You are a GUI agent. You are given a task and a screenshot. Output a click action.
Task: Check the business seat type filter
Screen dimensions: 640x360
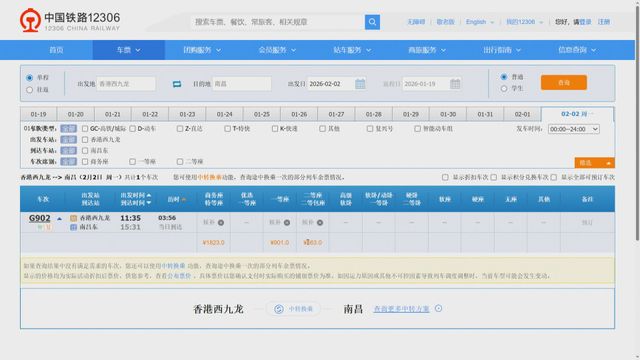click(x=85, y=162)
